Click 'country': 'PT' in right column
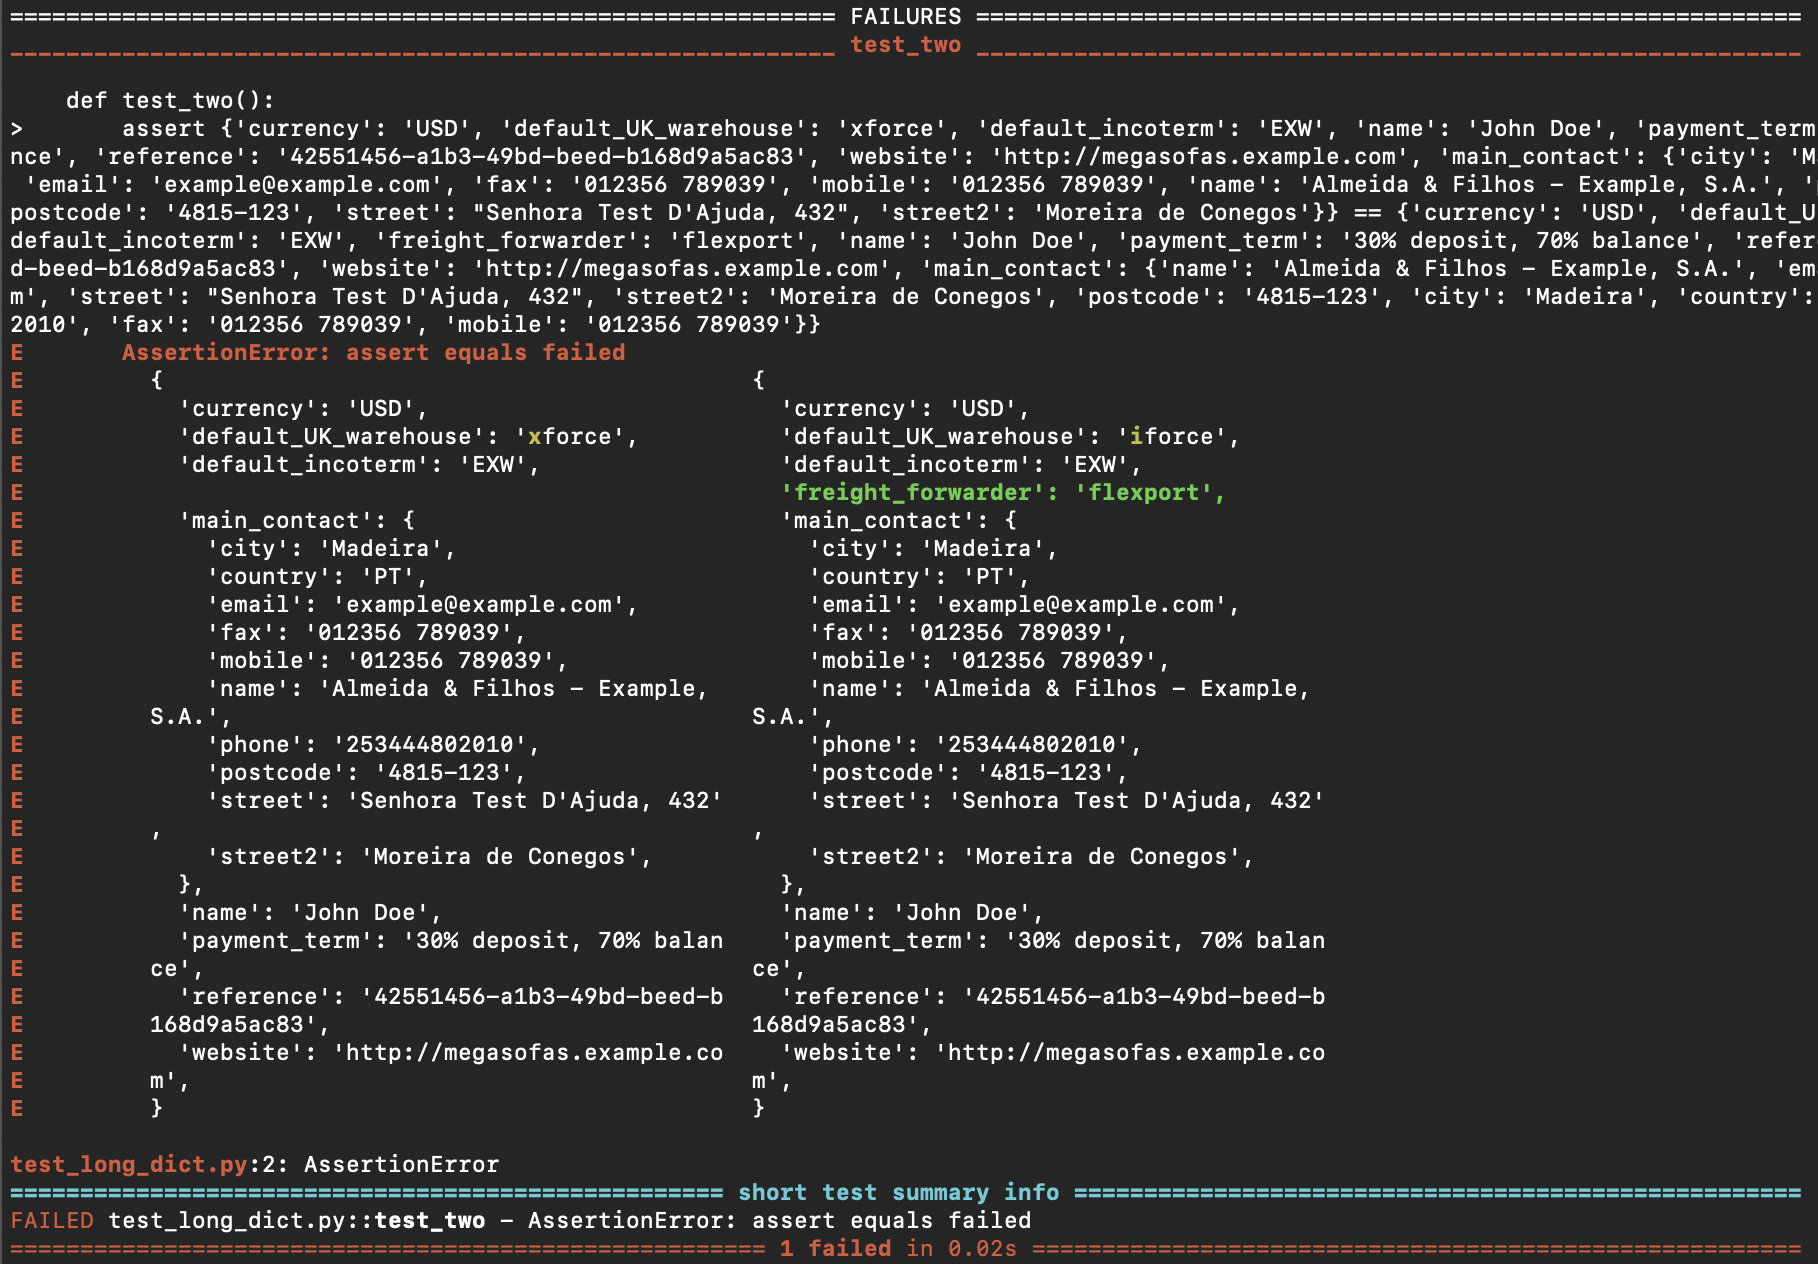 [919, 576]
